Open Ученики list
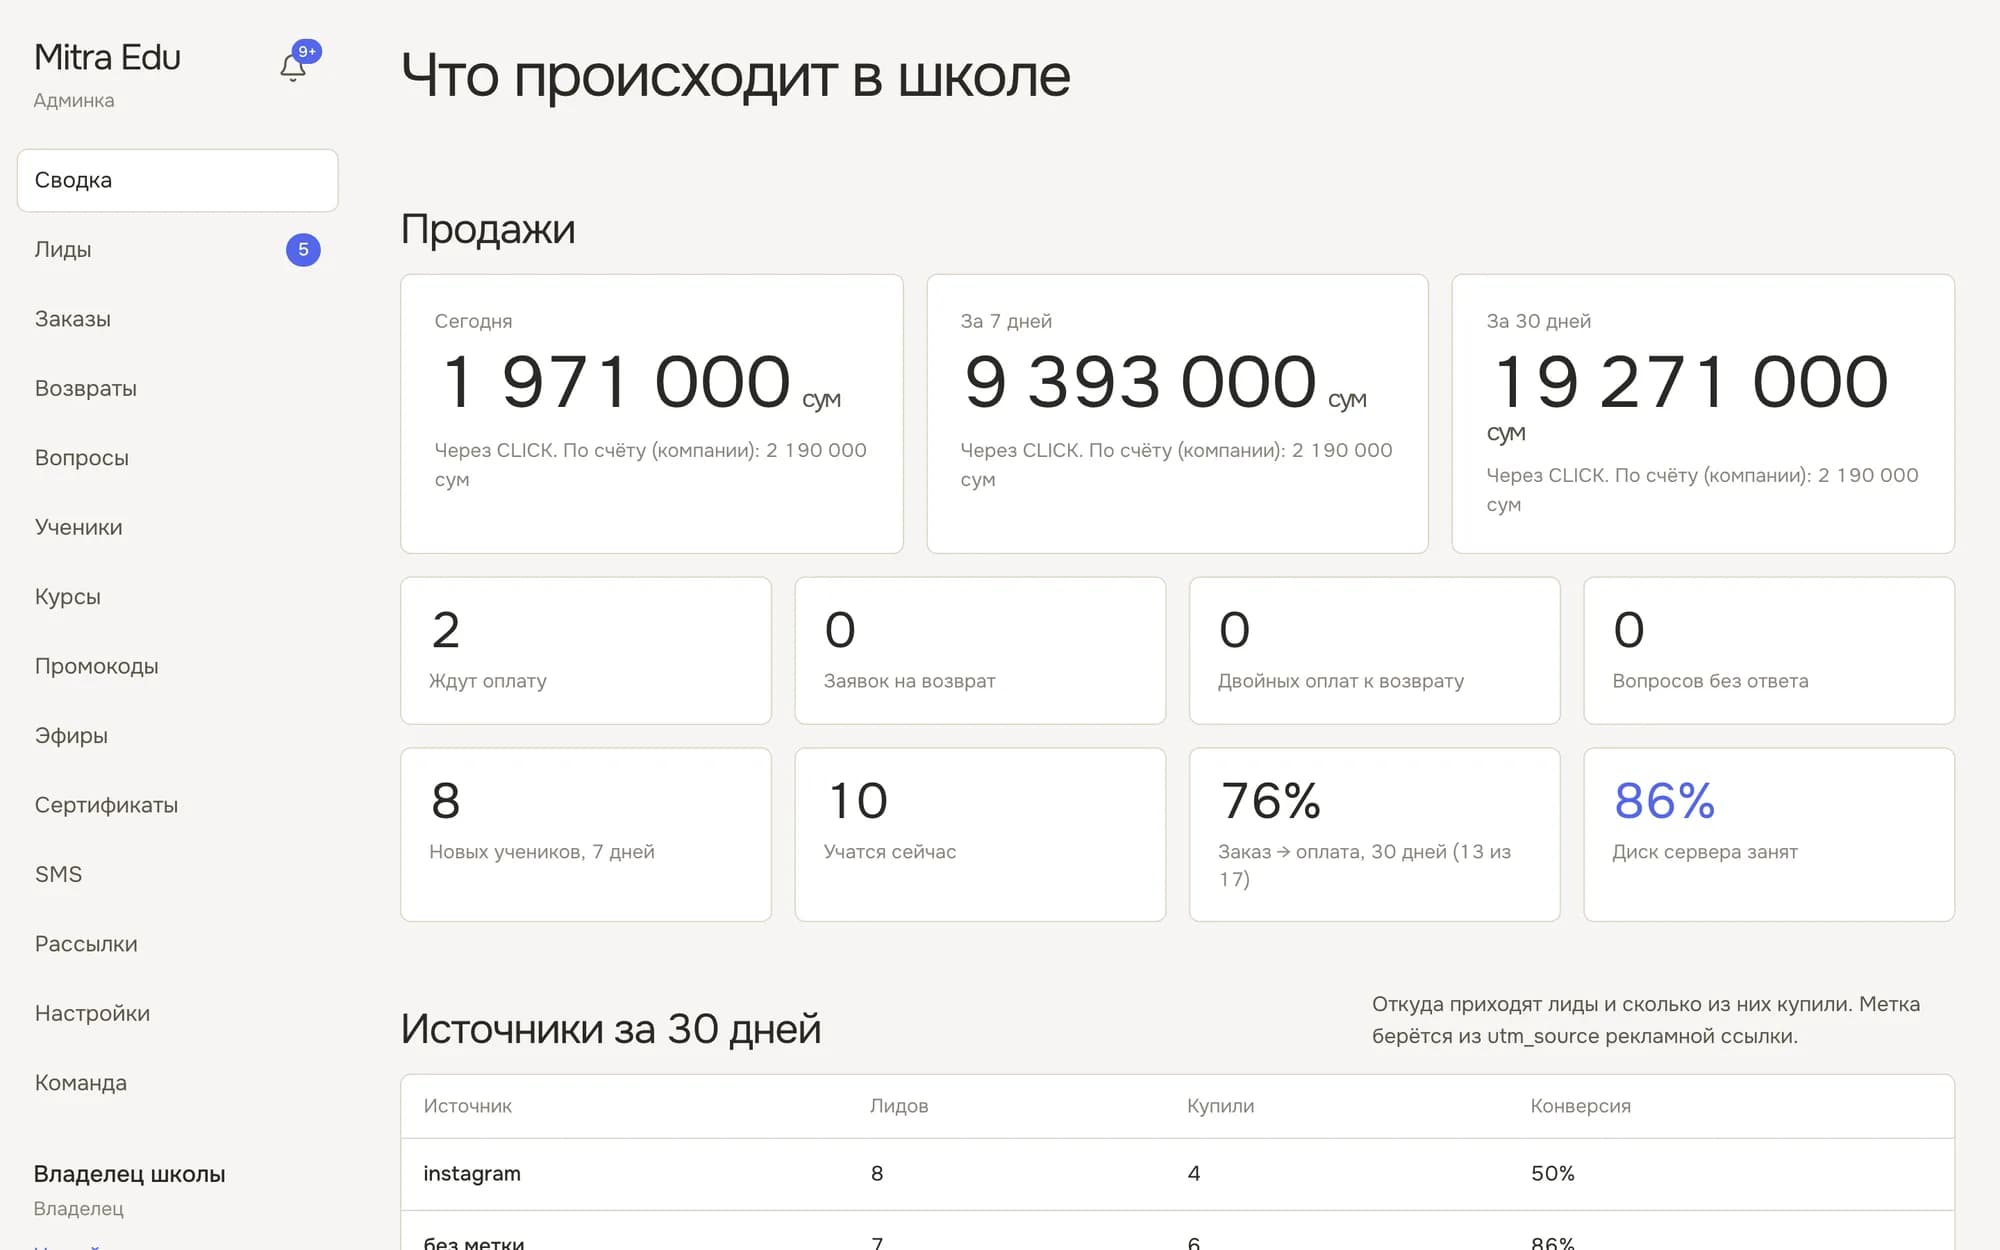Screen dimensions: 2000x1250 (x=177, y=527)
